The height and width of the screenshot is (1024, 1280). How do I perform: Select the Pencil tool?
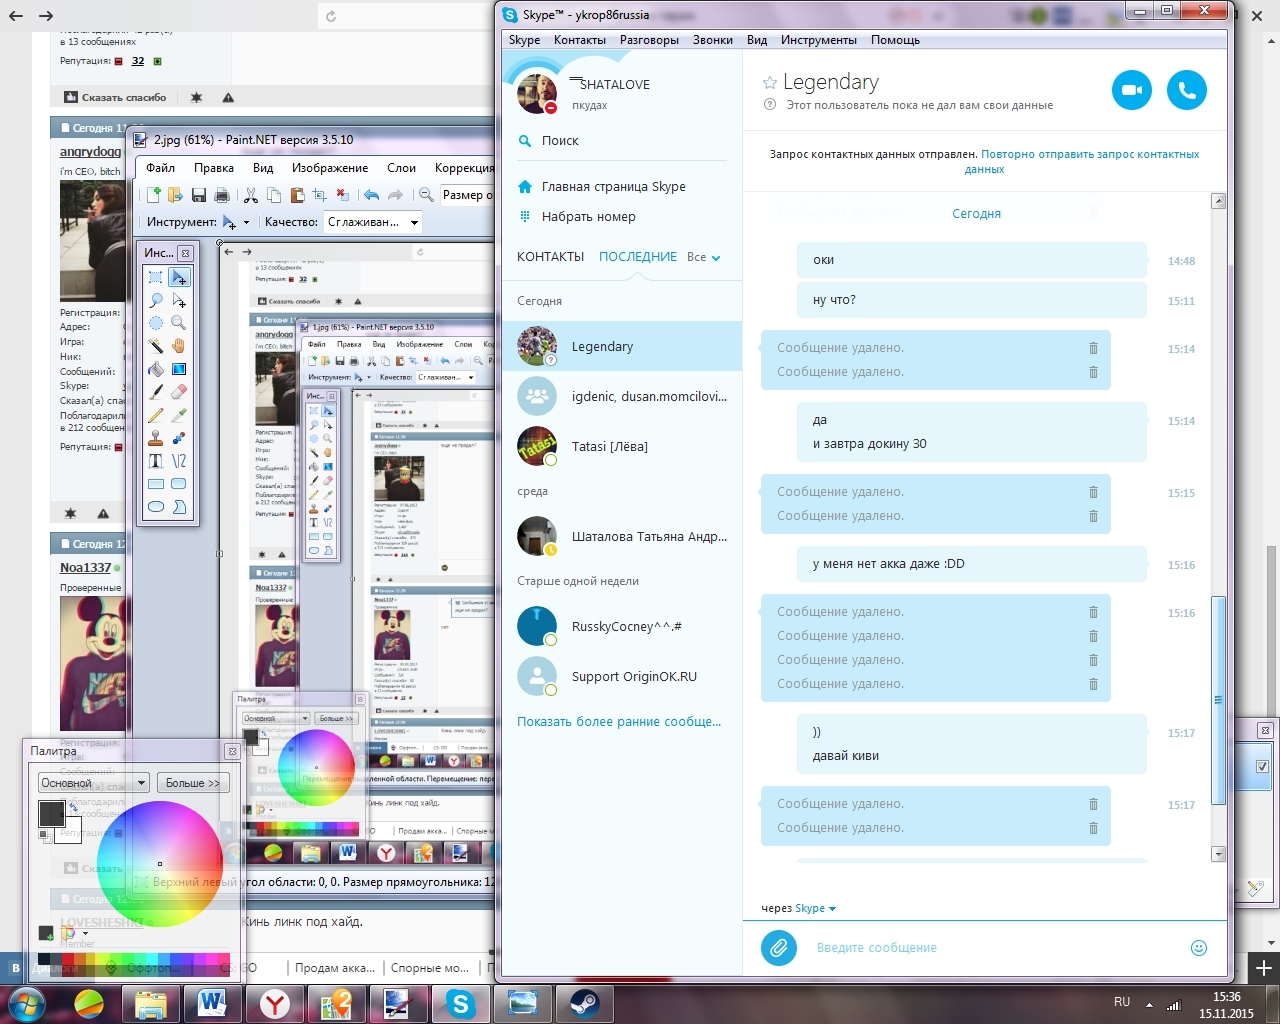[x=156, y=415]
